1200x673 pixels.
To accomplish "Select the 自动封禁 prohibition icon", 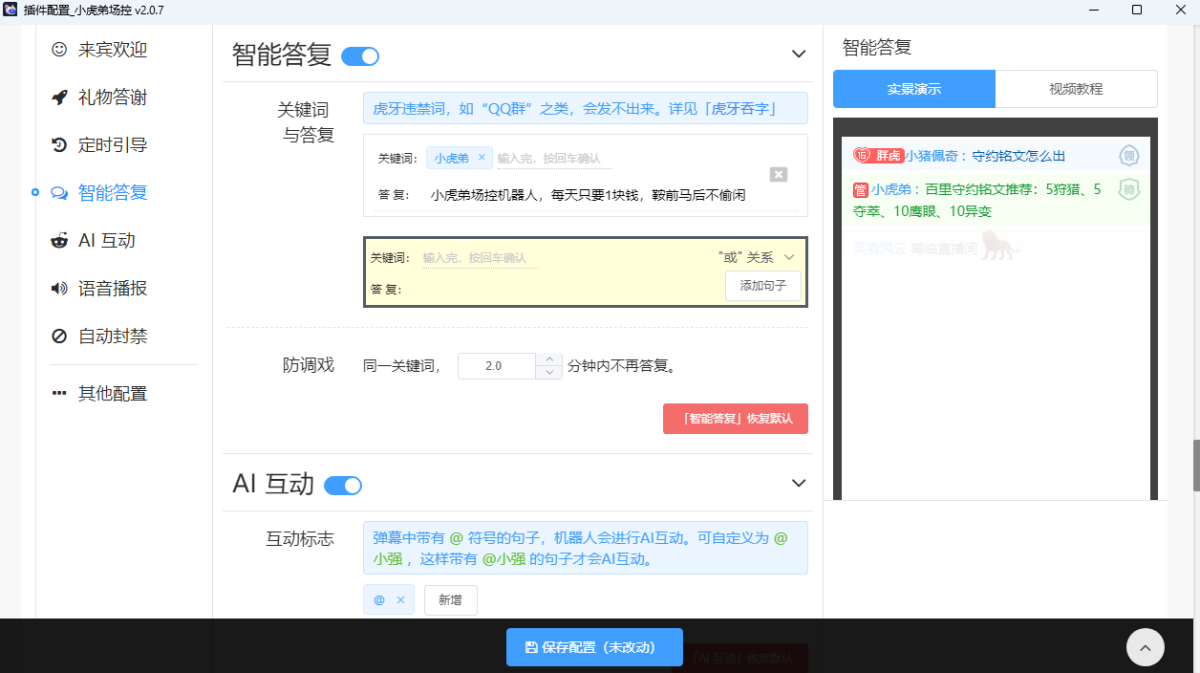I will pyautogui.click(x=57, y=337).
